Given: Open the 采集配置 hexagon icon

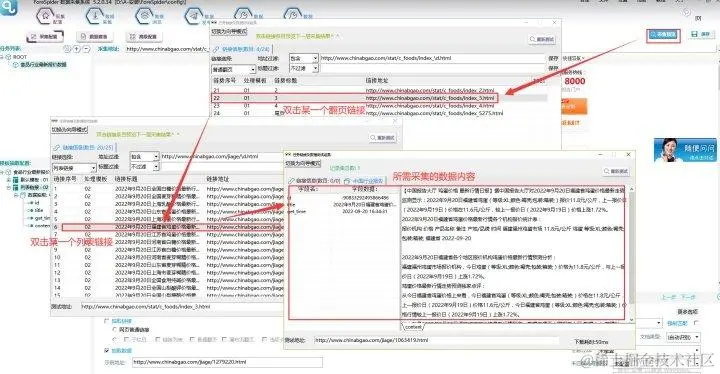Looking at the screenshot, I should click(45, 16).
